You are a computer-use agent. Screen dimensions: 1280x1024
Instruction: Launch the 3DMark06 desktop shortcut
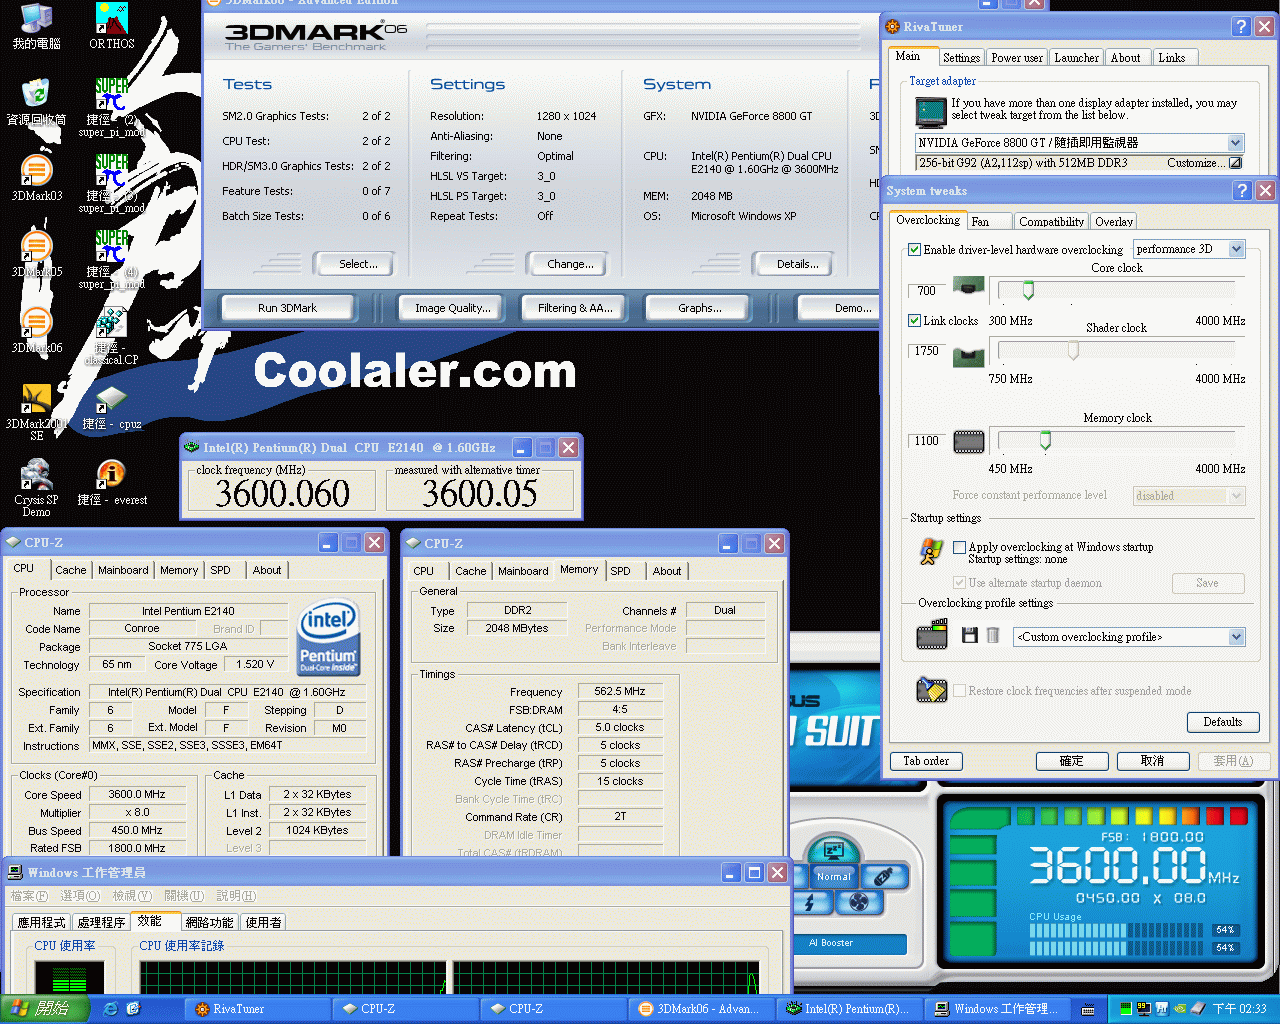[x=36, y=330]
